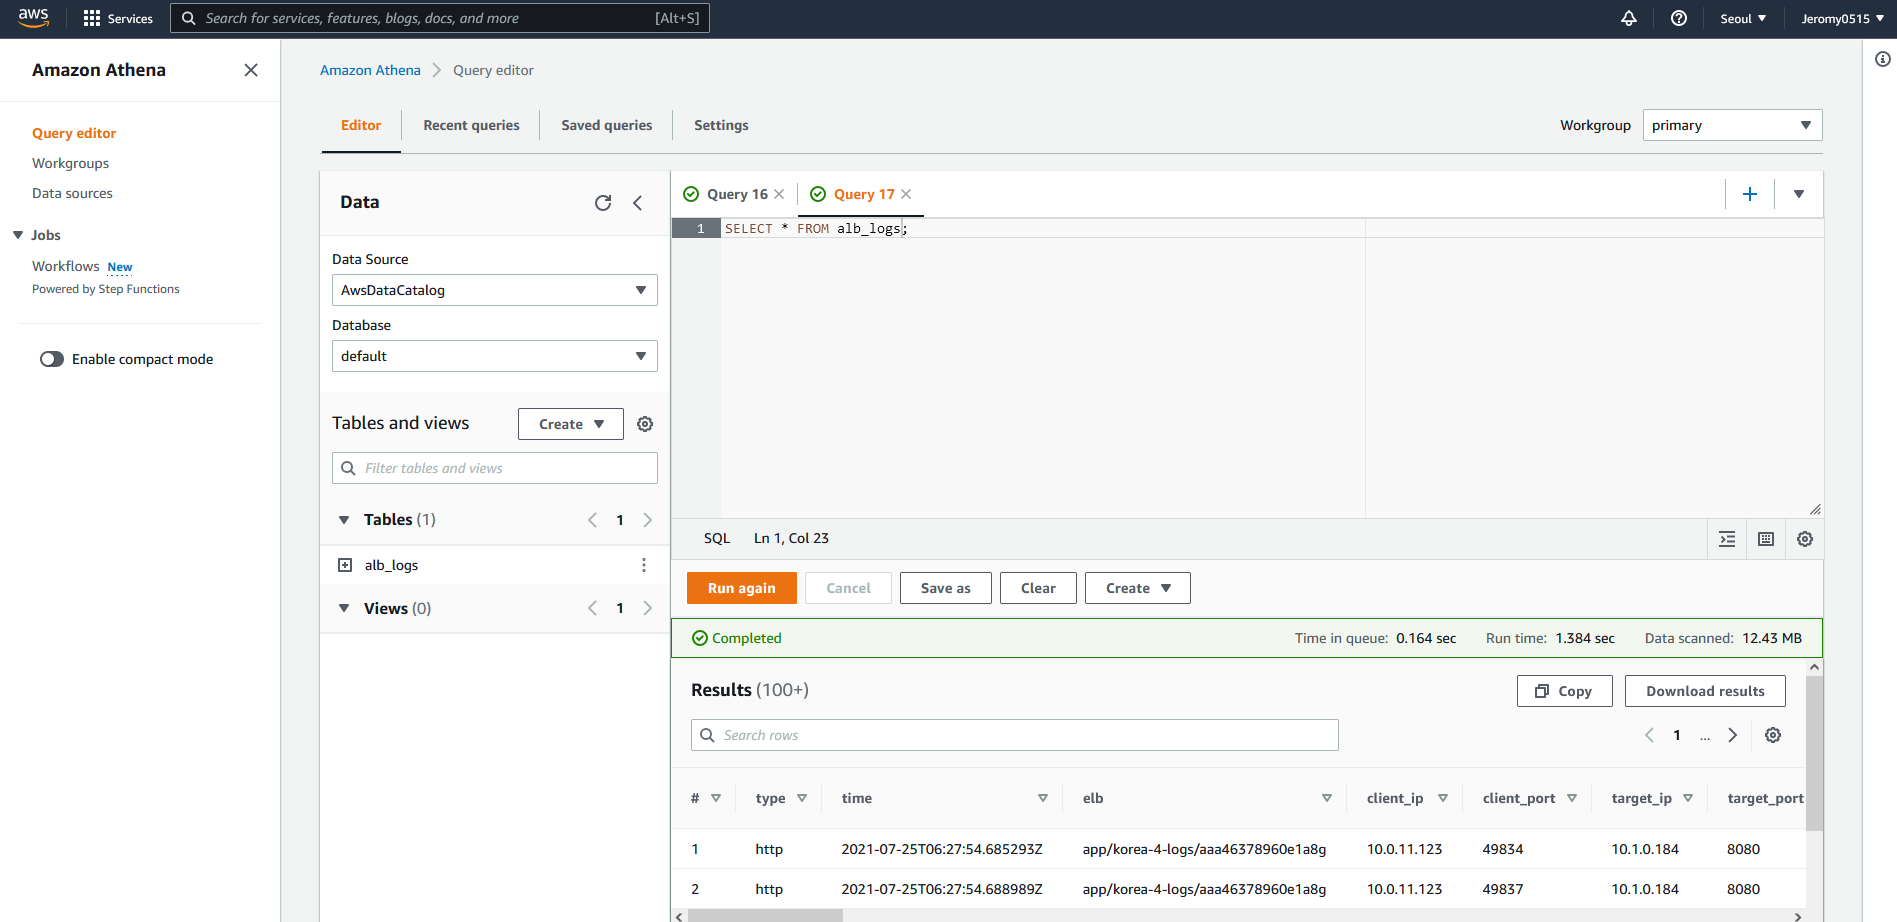Sort results by type column

pyautogui.click(x=802, y=798)
